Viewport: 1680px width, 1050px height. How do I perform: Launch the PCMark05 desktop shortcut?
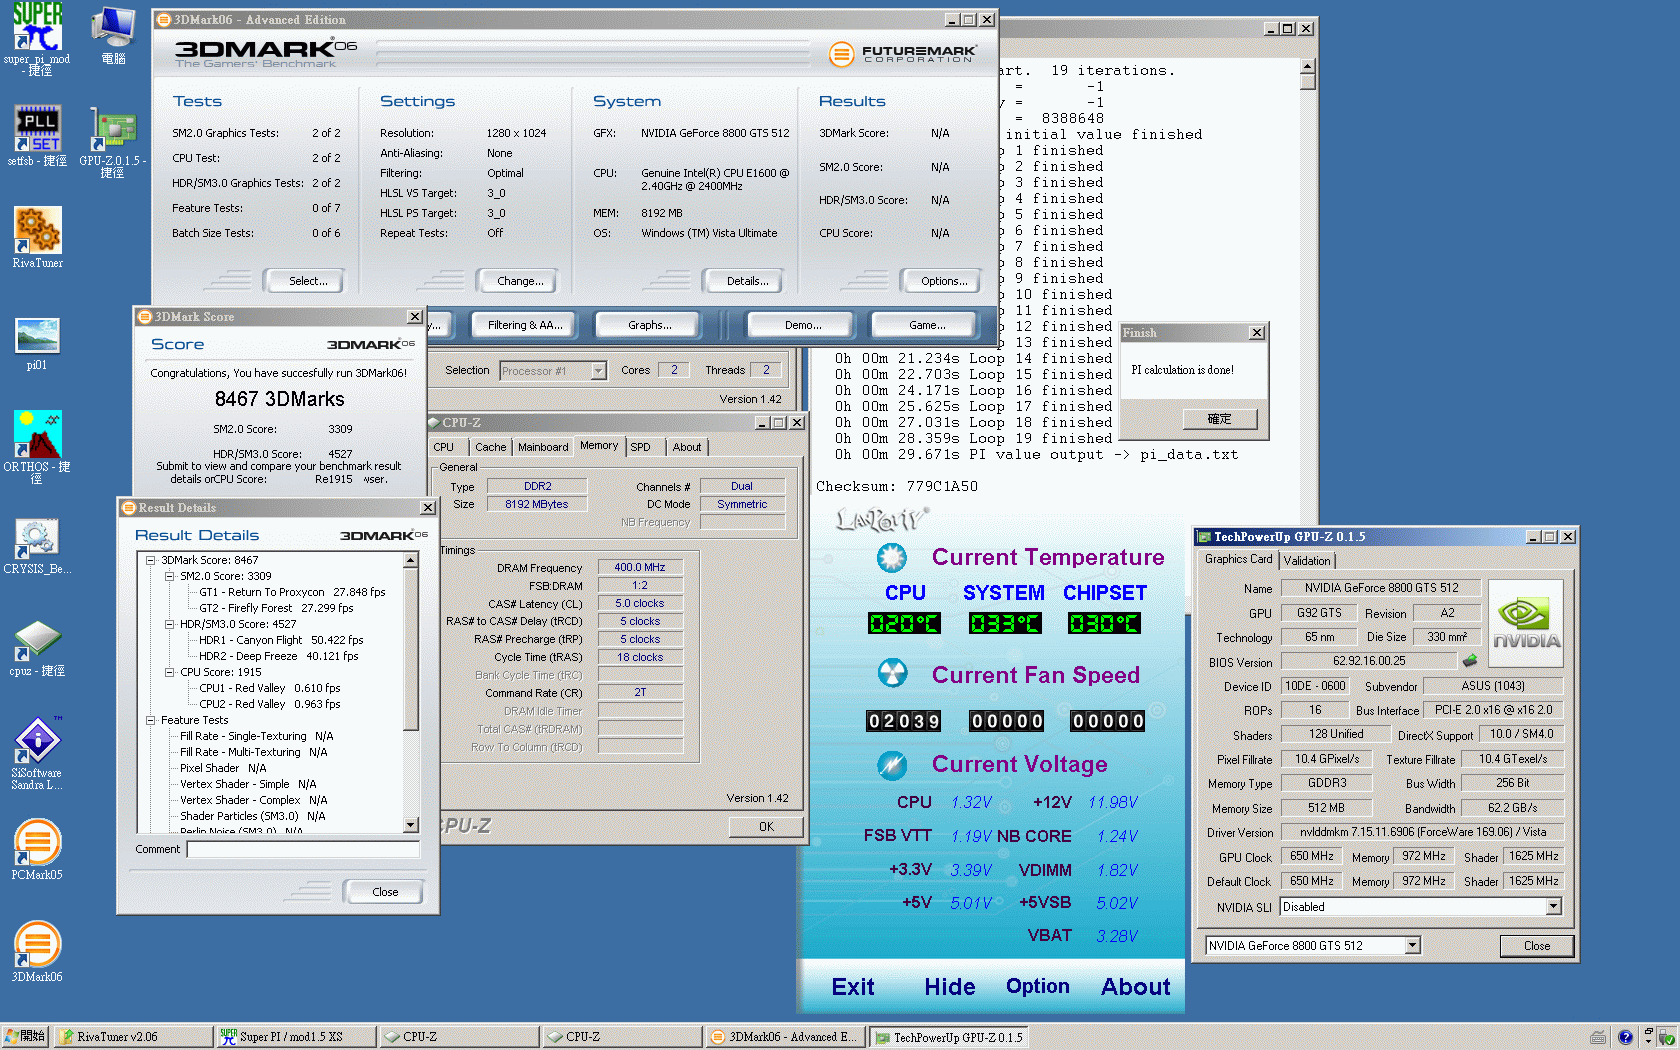point(37,849)
